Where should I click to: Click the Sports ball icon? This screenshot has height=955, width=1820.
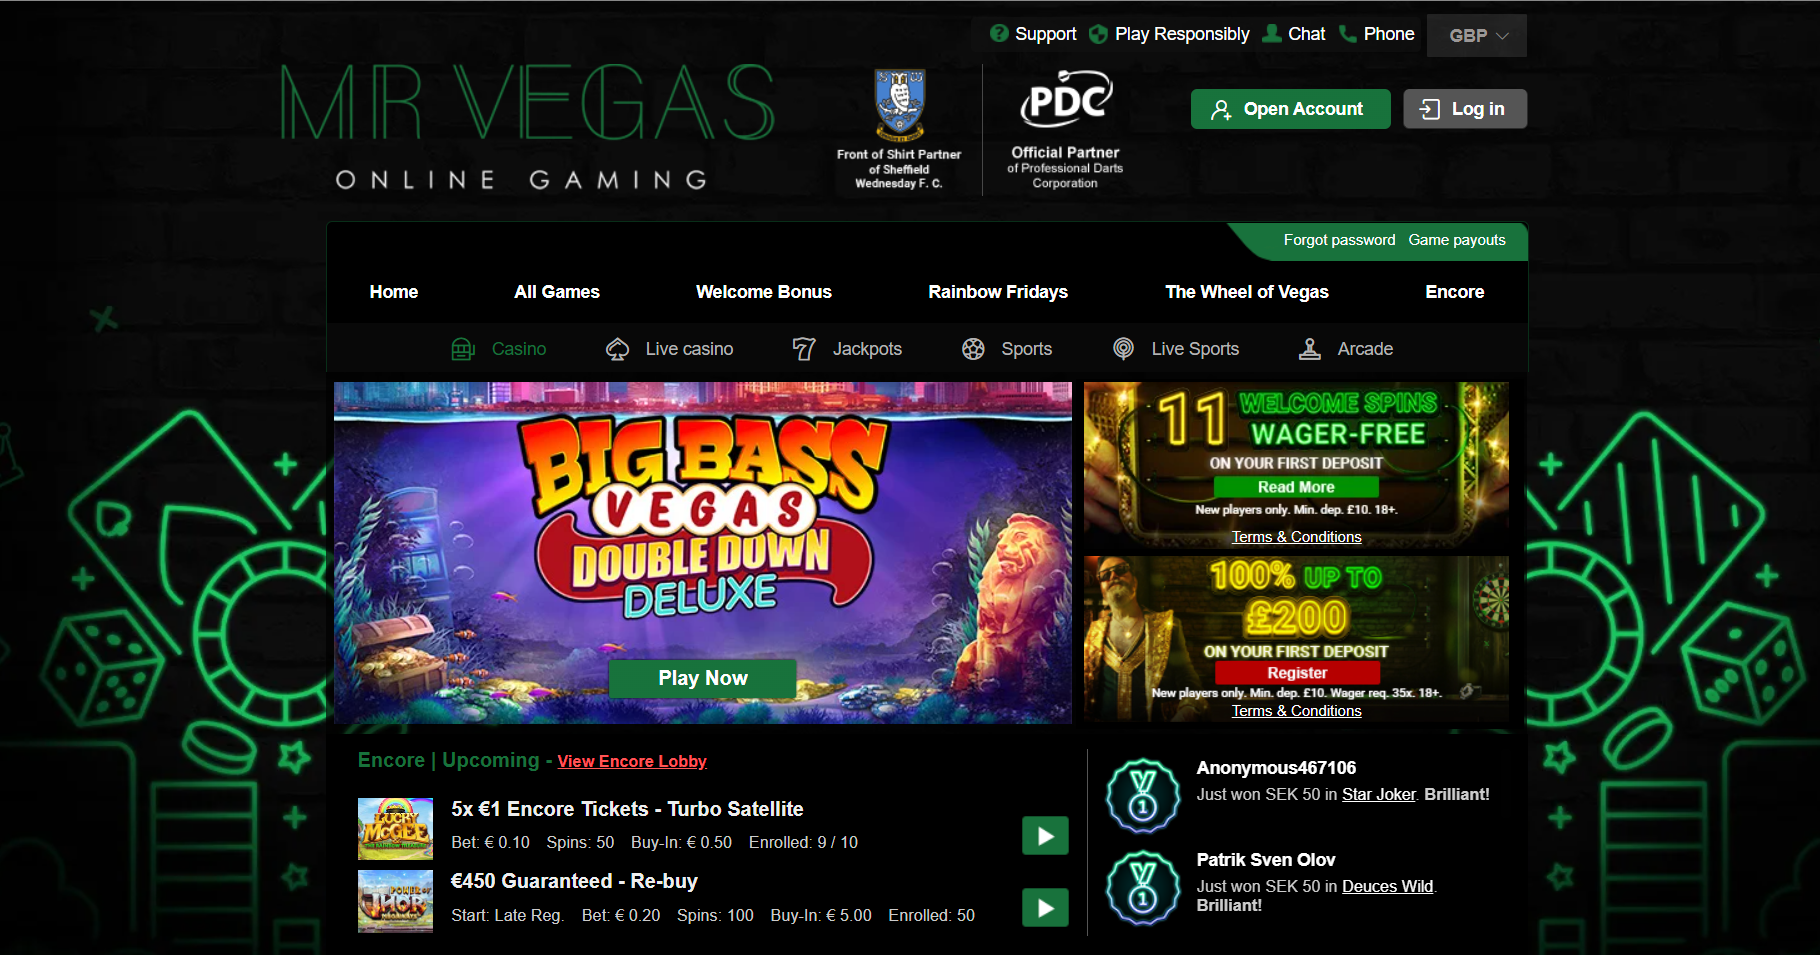click(973, 349)
